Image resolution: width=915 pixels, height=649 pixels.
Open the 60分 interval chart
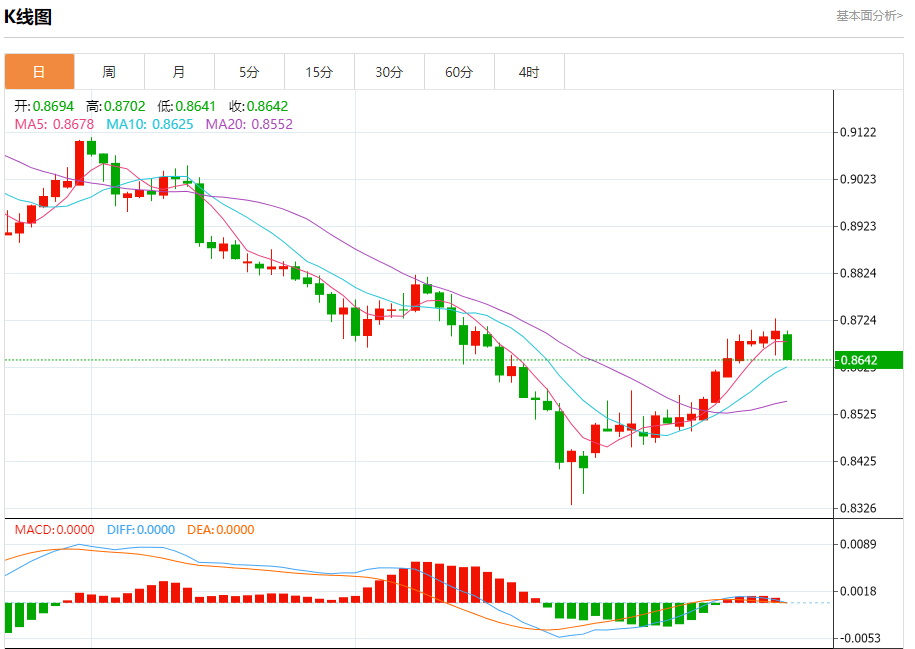click(459, 72)
